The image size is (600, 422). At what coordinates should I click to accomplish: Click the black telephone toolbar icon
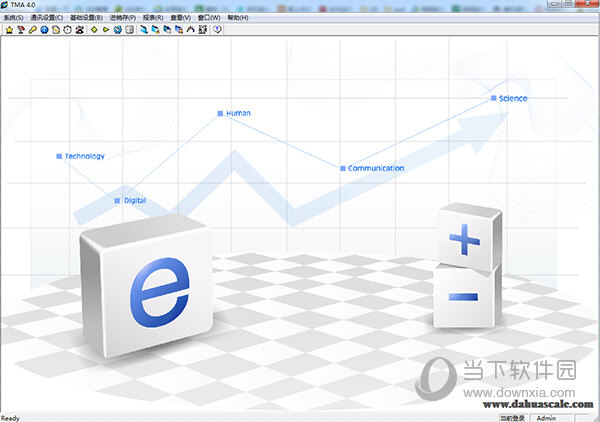pos(80,29)
